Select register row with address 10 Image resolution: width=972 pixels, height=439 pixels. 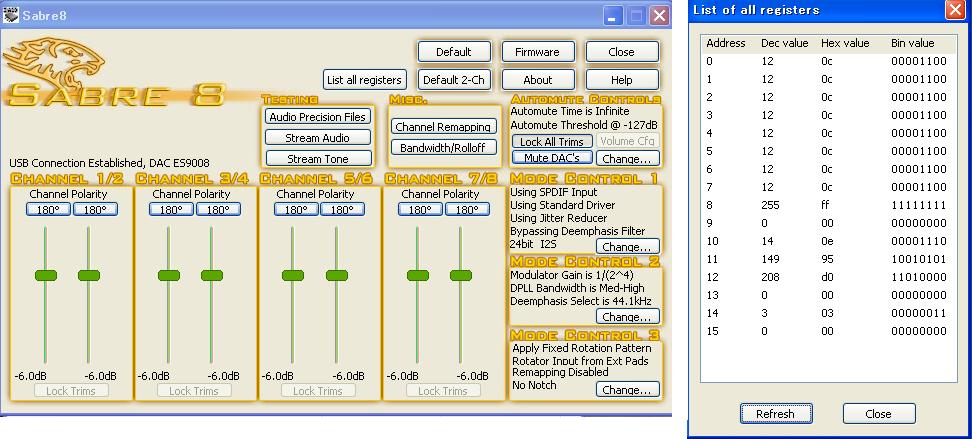tap(829, 241)
